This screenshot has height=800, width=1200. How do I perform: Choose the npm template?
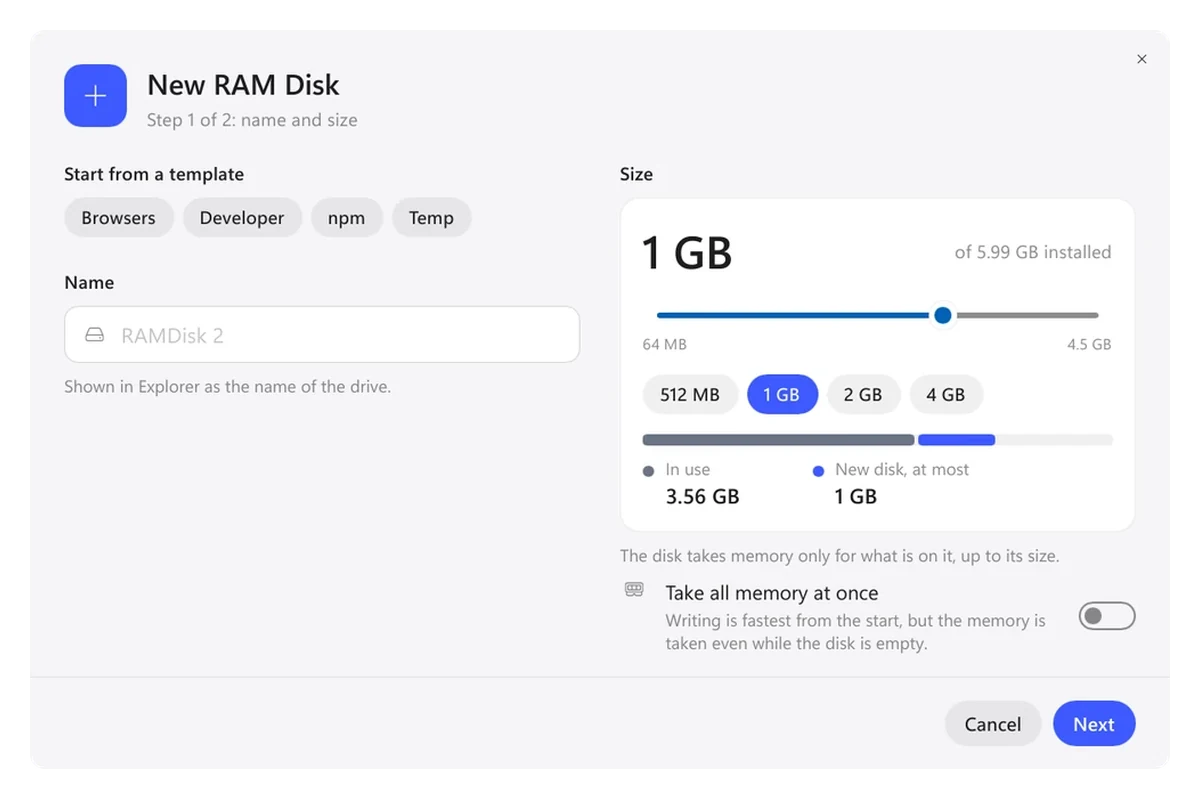click(x=346, y=218)
